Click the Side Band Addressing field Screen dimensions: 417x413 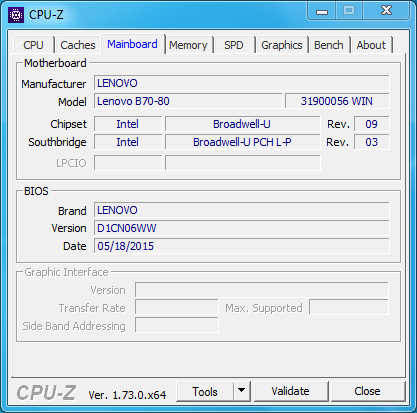177,325
